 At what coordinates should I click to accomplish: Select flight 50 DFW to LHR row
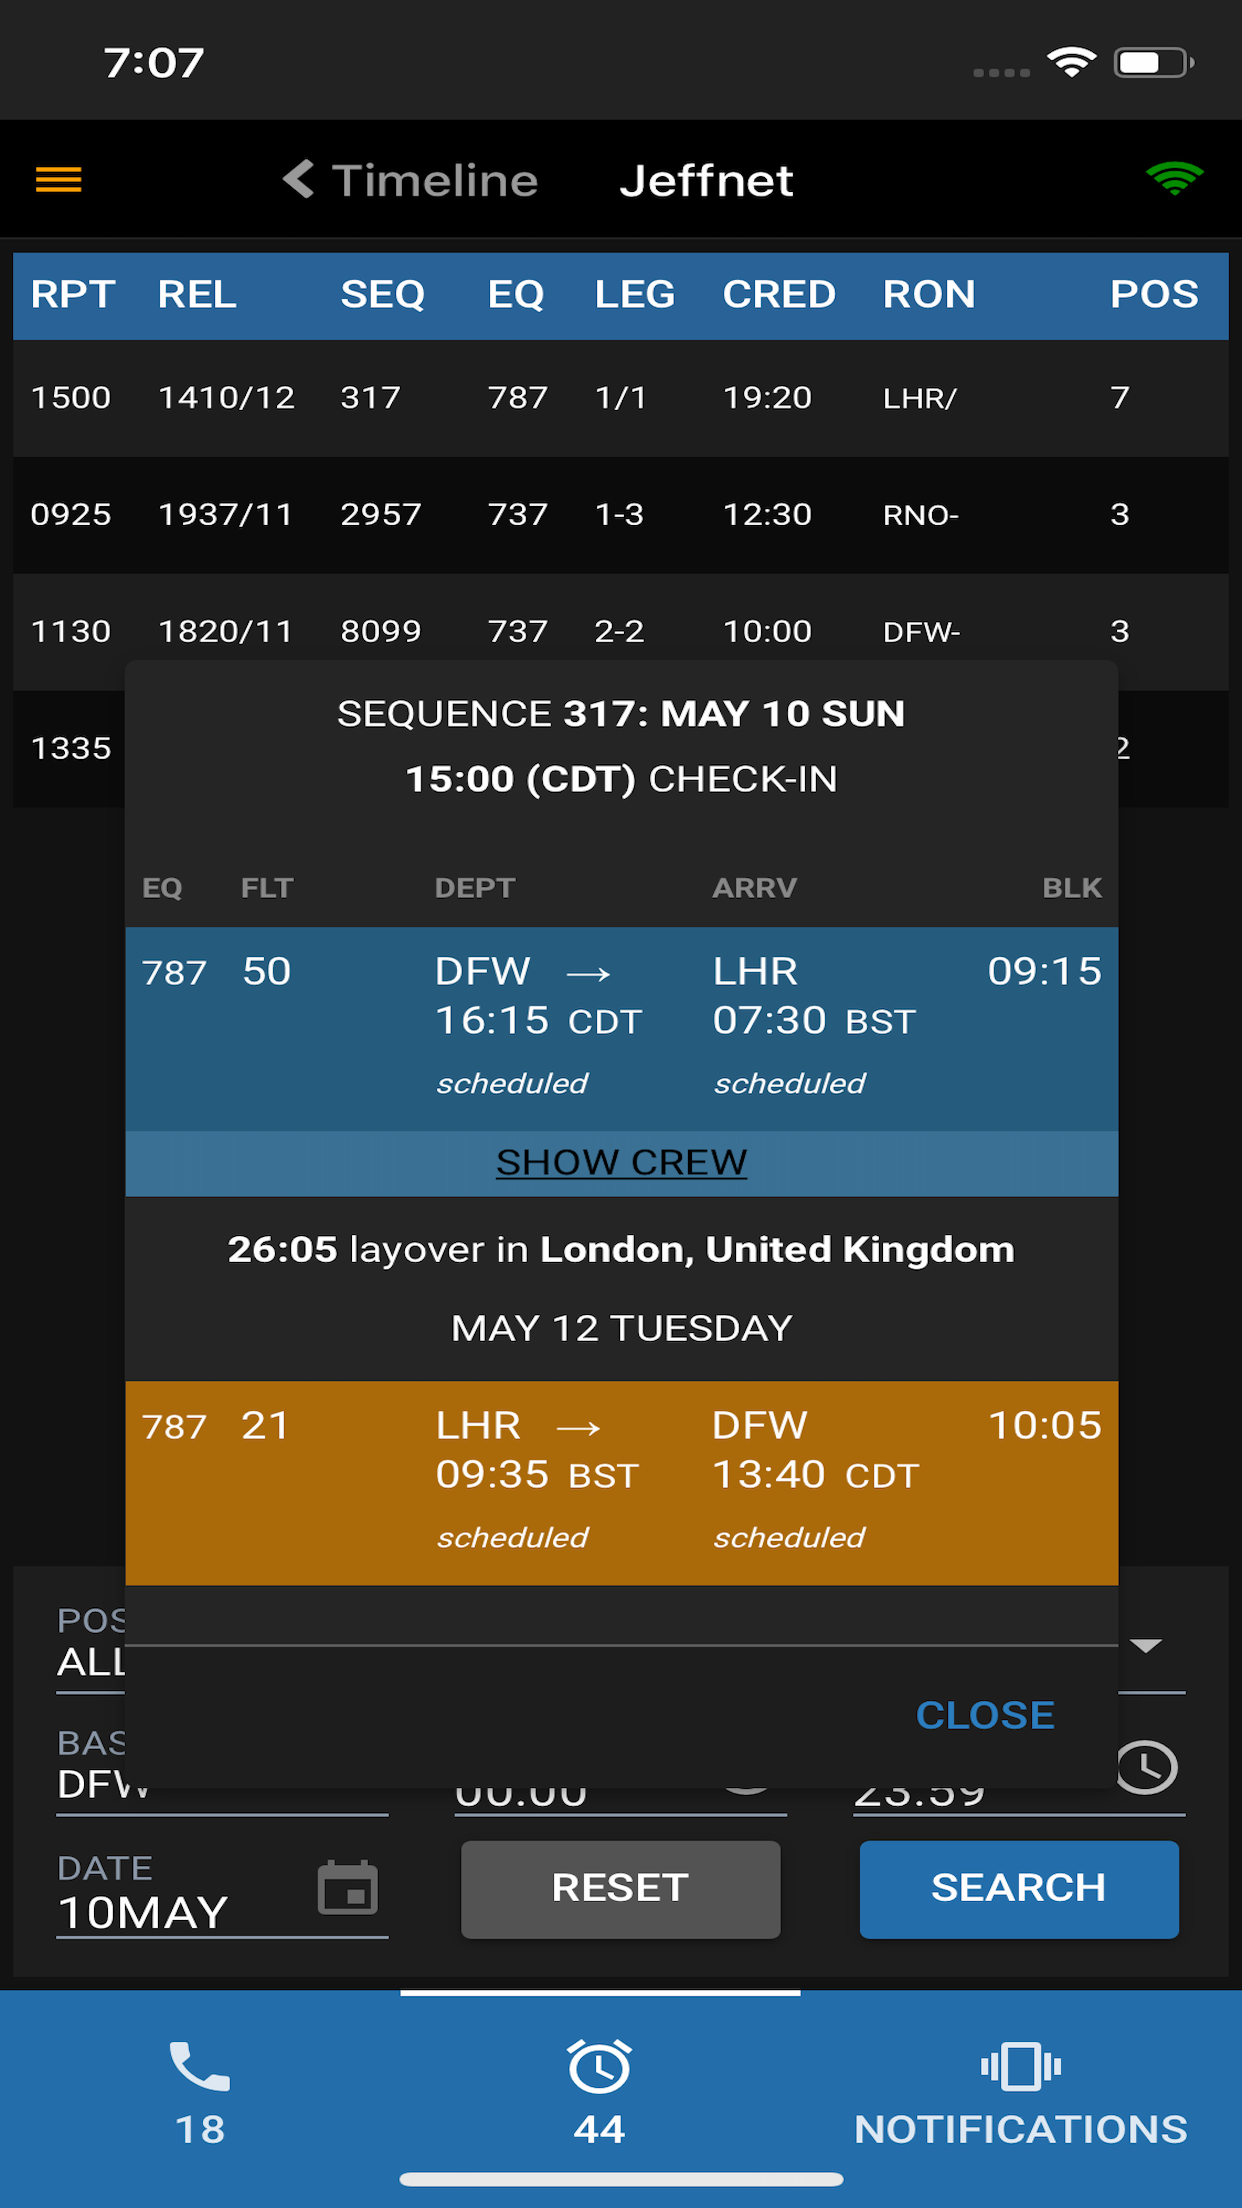621,1029
